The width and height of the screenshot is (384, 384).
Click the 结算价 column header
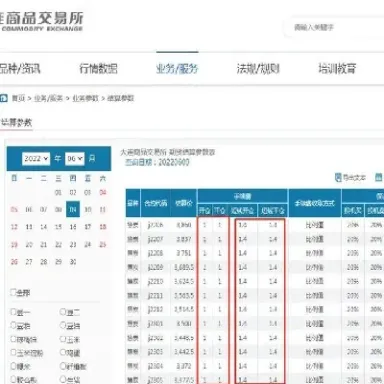tap(184, 203)
